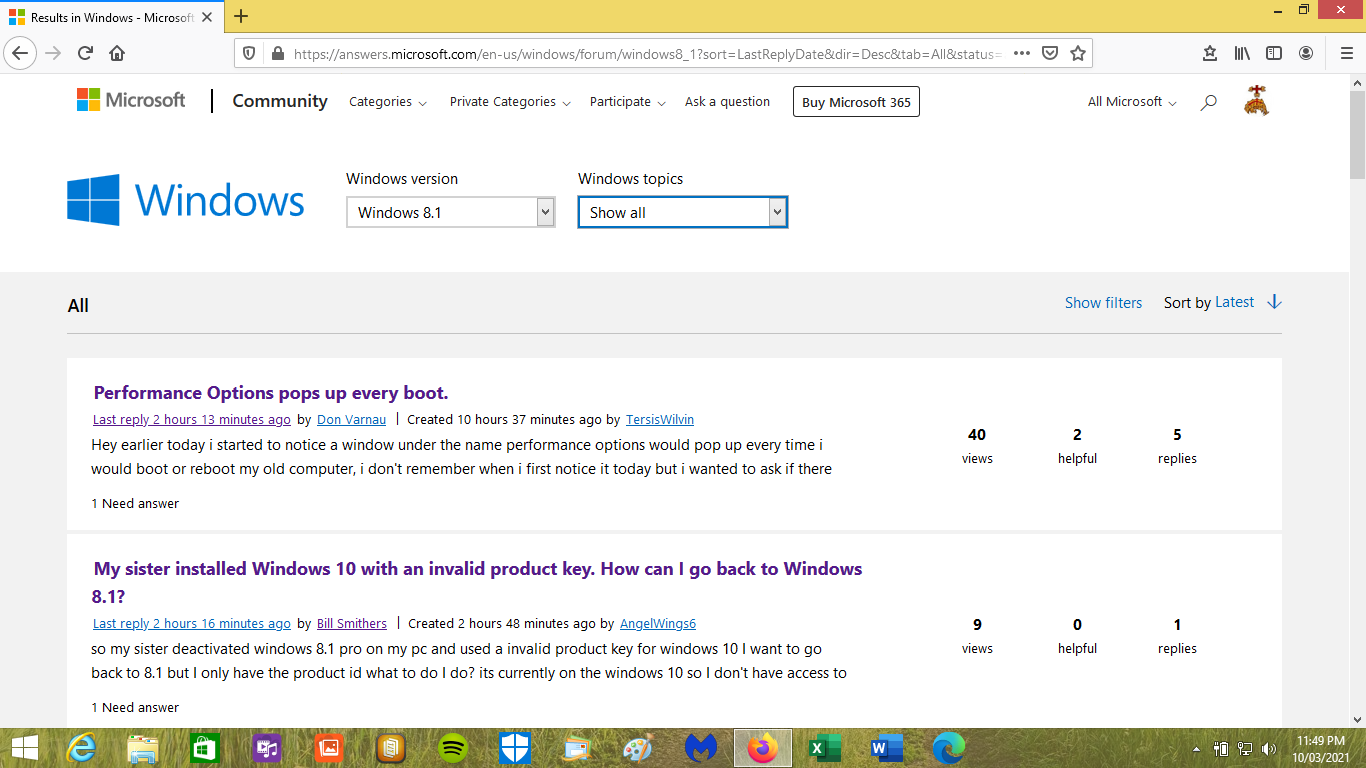Click the search magnifier on Microsoft header

1209,102
